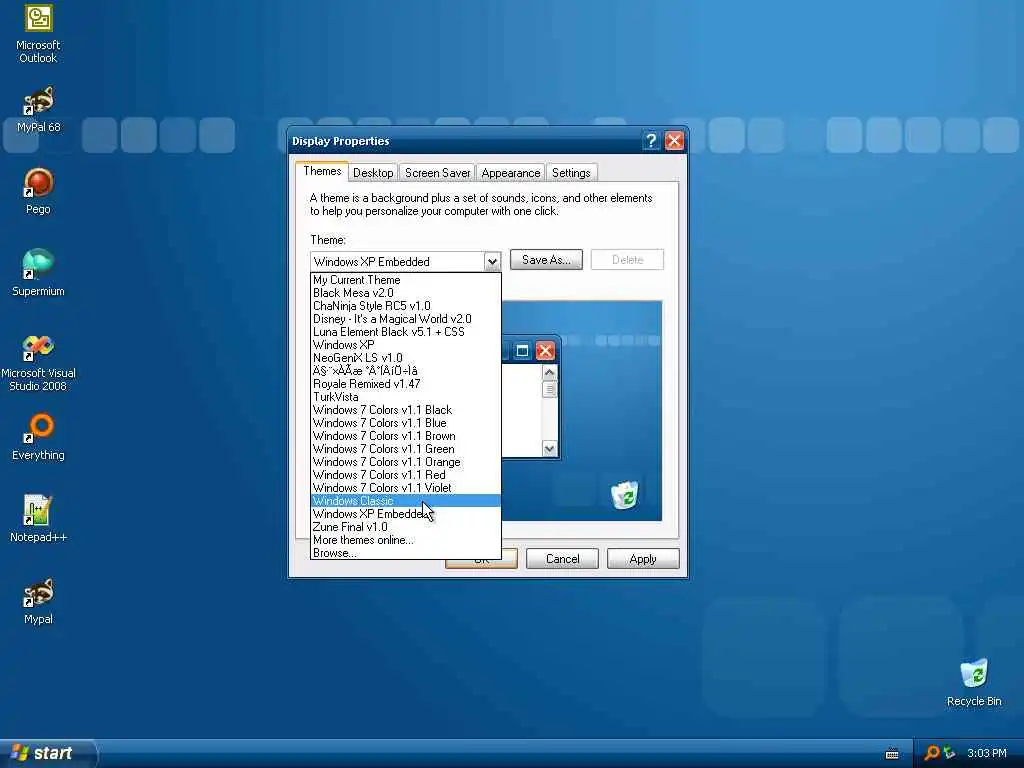Screen dimensions: 1024x768
Task: Click the green tray icon beside the clock
Action: click(950, 754)
